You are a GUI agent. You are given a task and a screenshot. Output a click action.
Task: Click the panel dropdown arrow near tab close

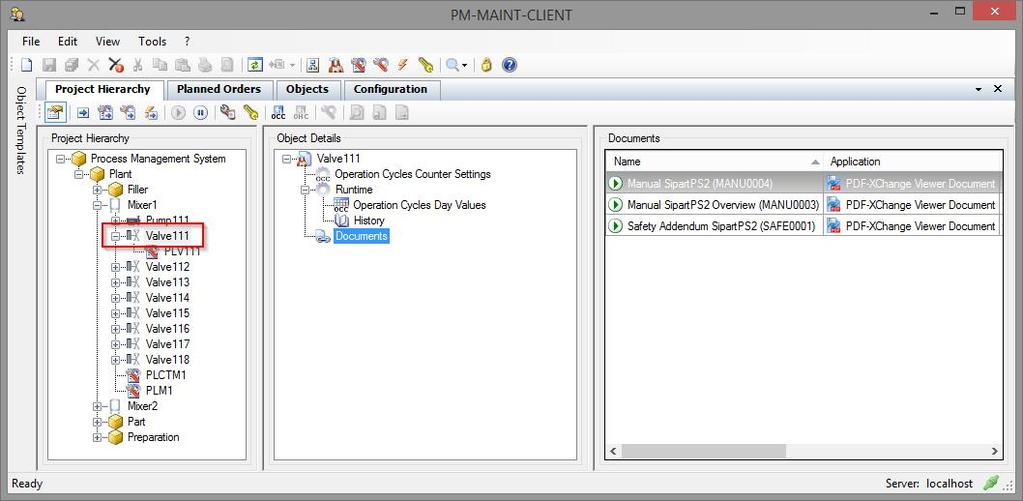click(979, 89)
